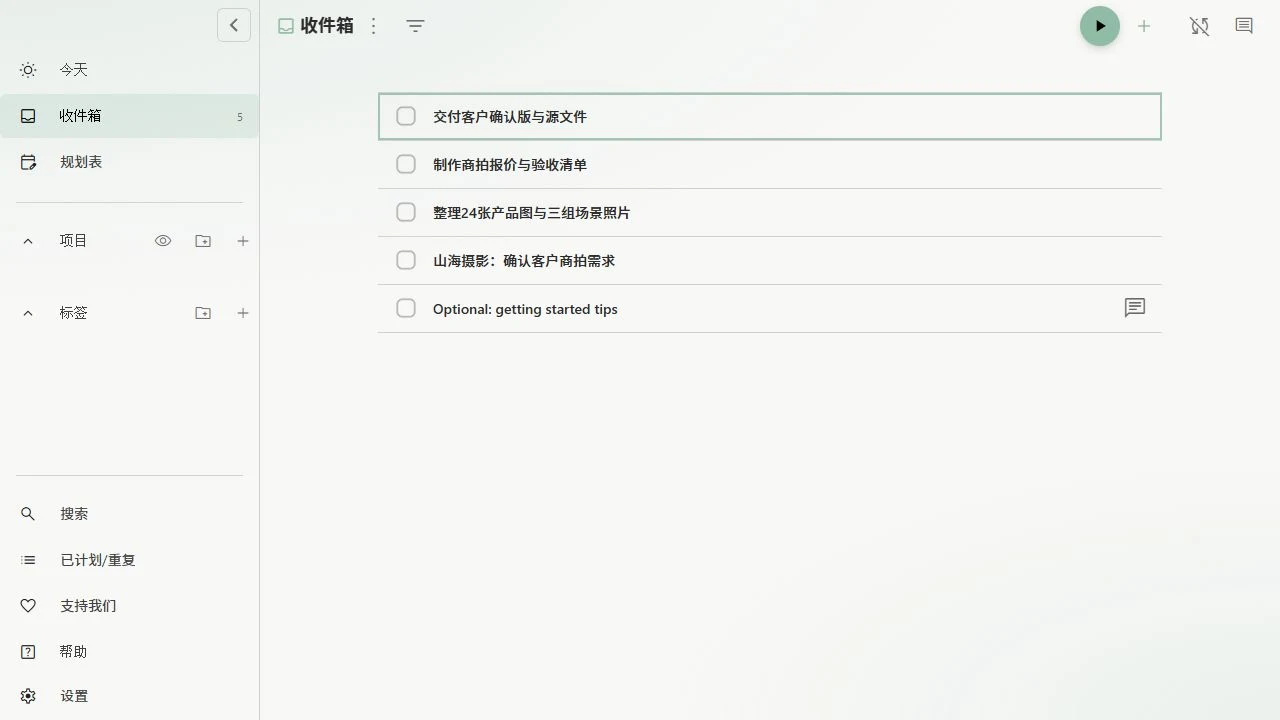Screen dimensions: 1280x720
Task: Check off 交付客户确认版与源文件
Action: point(406,116)
